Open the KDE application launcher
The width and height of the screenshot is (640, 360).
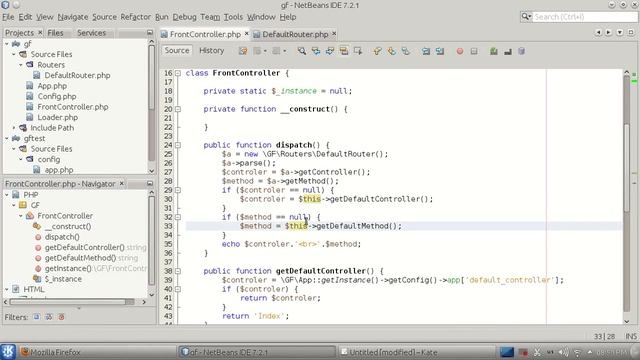pos(8,351)
